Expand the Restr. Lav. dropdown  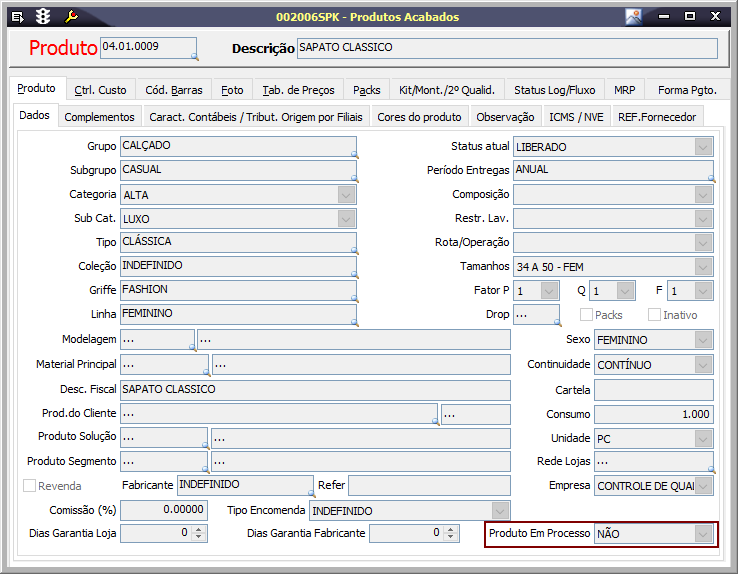[x=703, y=219]
